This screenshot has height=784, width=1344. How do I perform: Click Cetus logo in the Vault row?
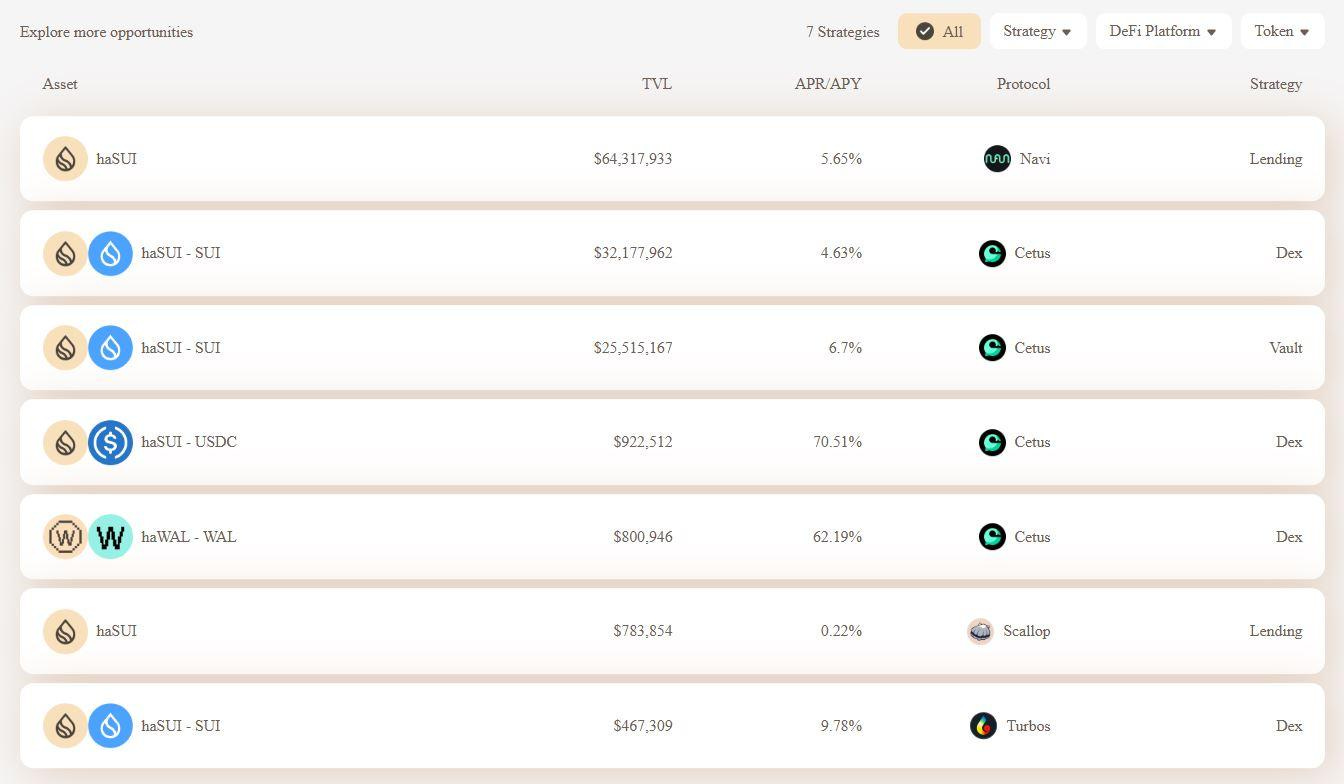pyautogui.click(x=992, y=348)
